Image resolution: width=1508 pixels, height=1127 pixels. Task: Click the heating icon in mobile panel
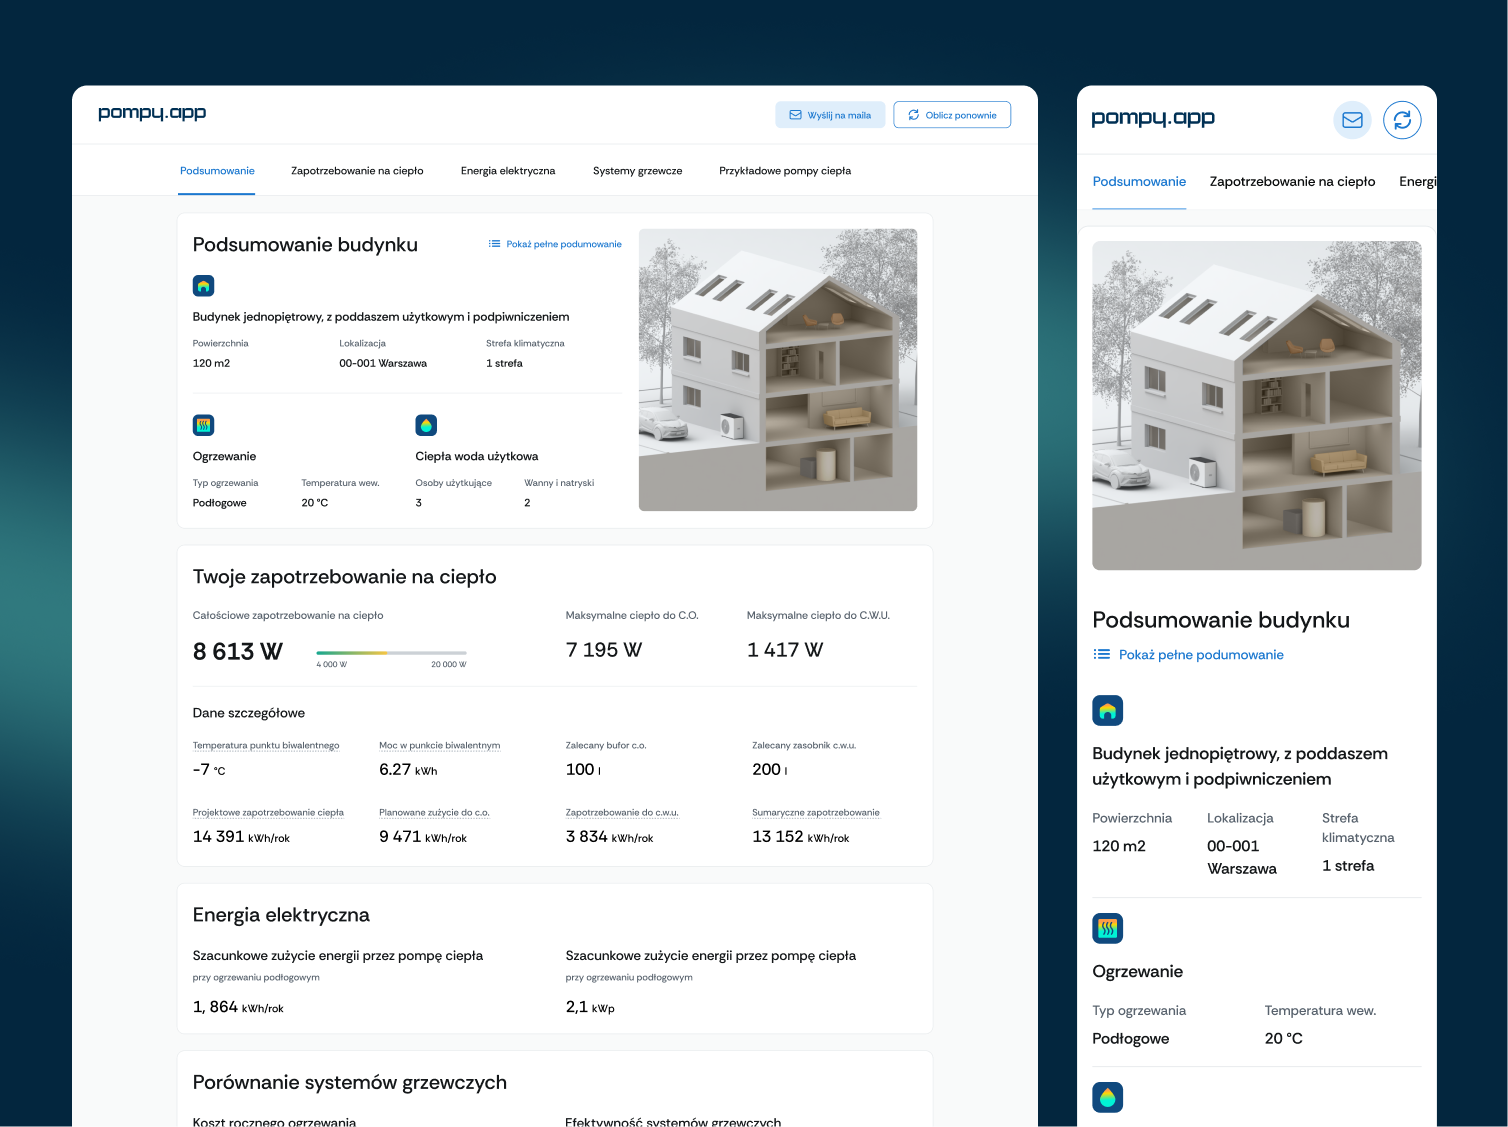pyautogui.click(x=1108, y=929)
